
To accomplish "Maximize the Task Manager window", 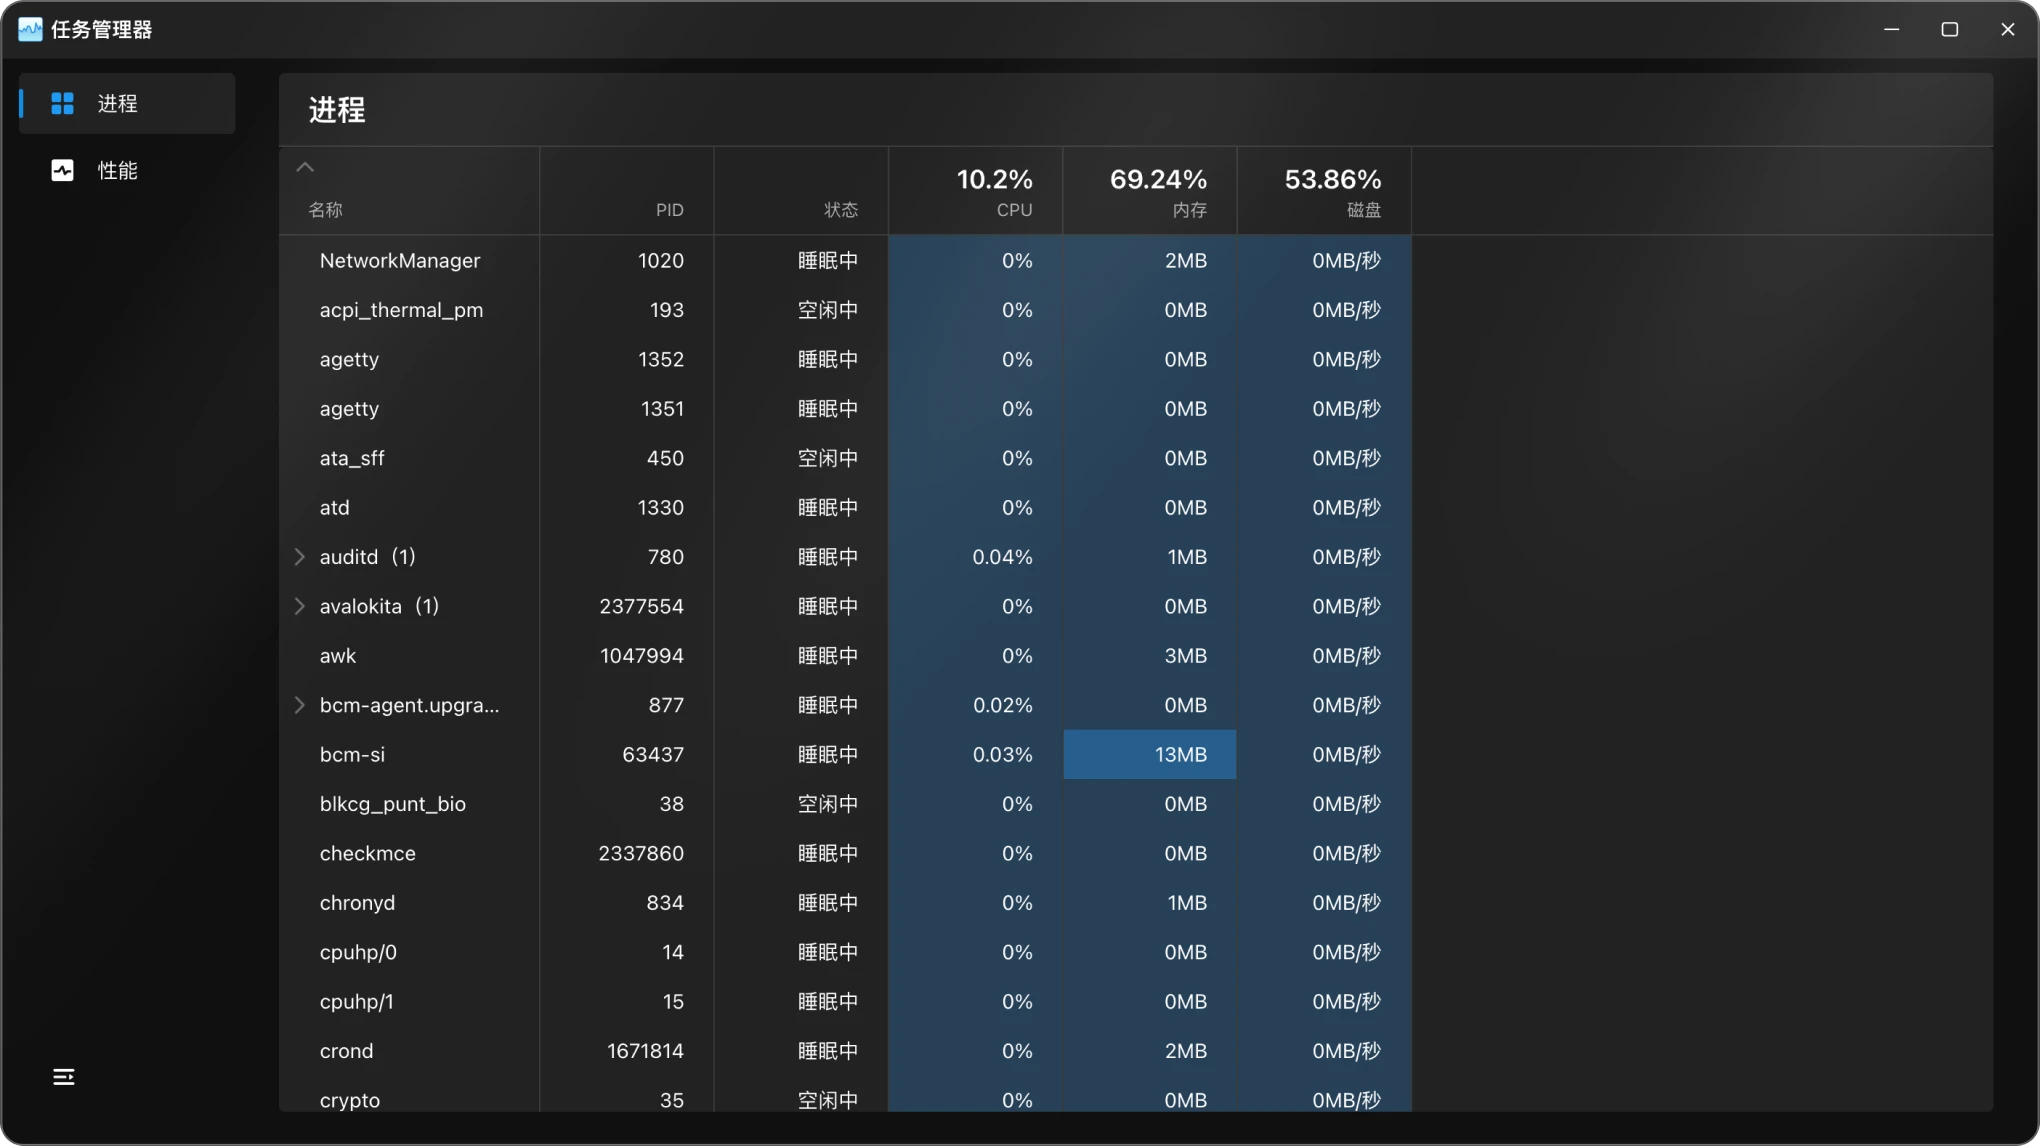I will (x=1949, y=29).
